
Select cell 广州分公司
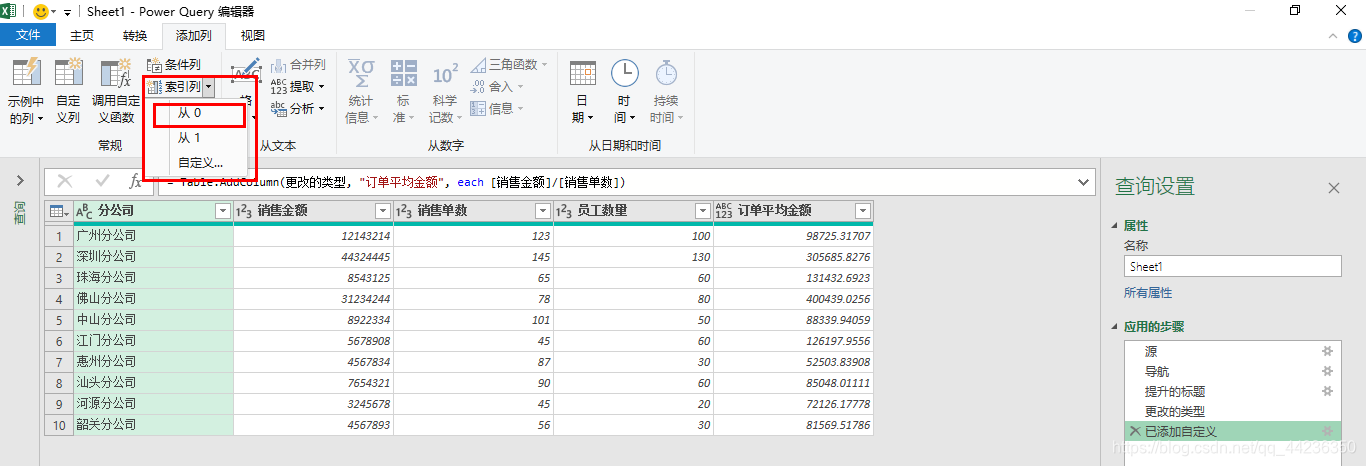[x=153, y=236]
